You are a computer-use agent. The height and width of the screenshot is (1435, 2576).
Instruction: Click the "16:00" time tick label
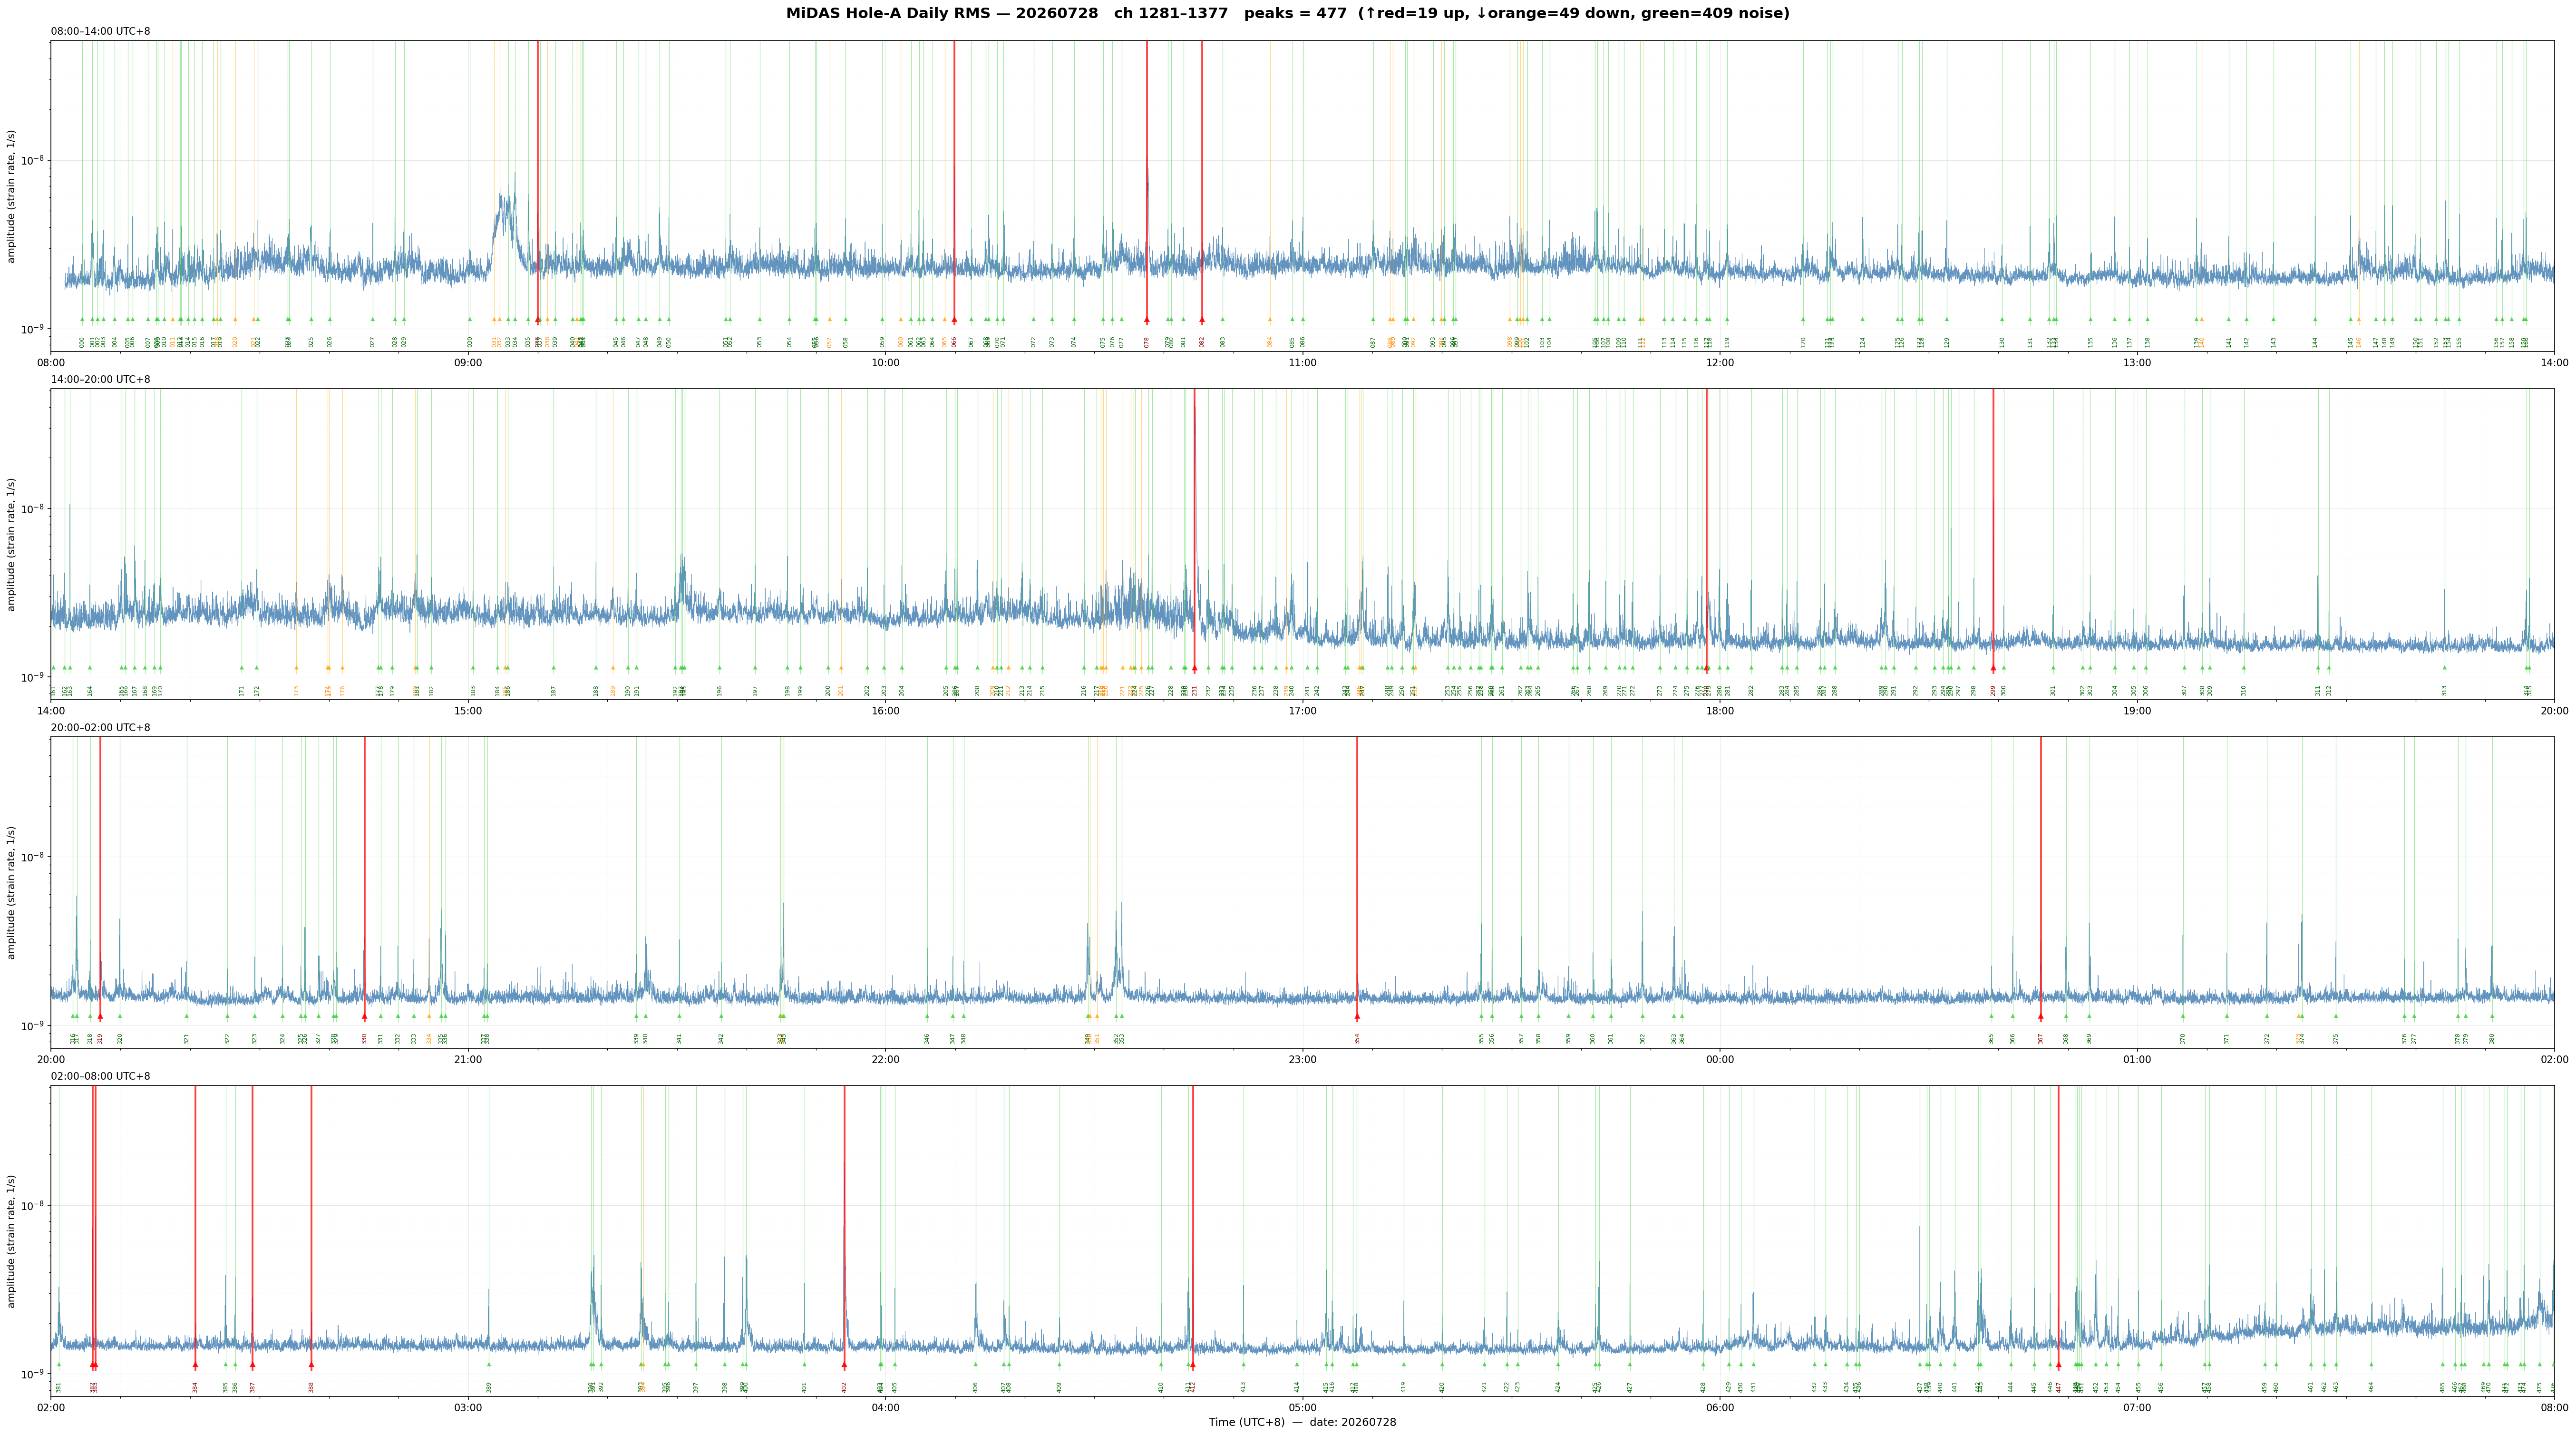[885, 711]
